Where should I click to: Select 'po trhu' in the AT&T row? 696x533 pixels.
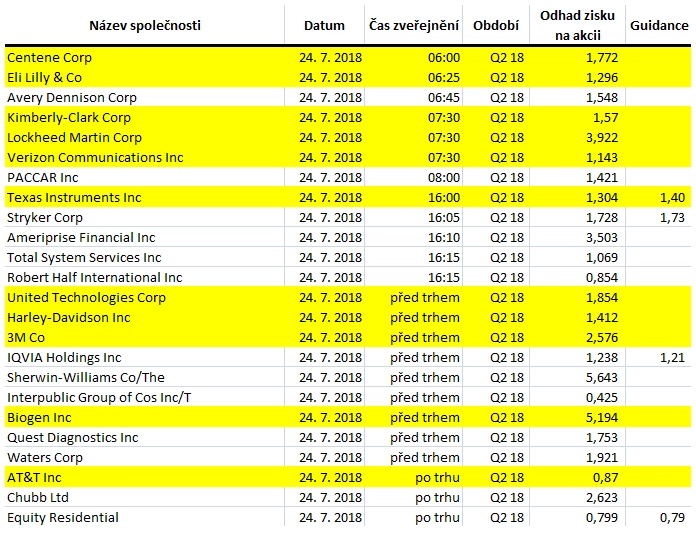(438, 478)
